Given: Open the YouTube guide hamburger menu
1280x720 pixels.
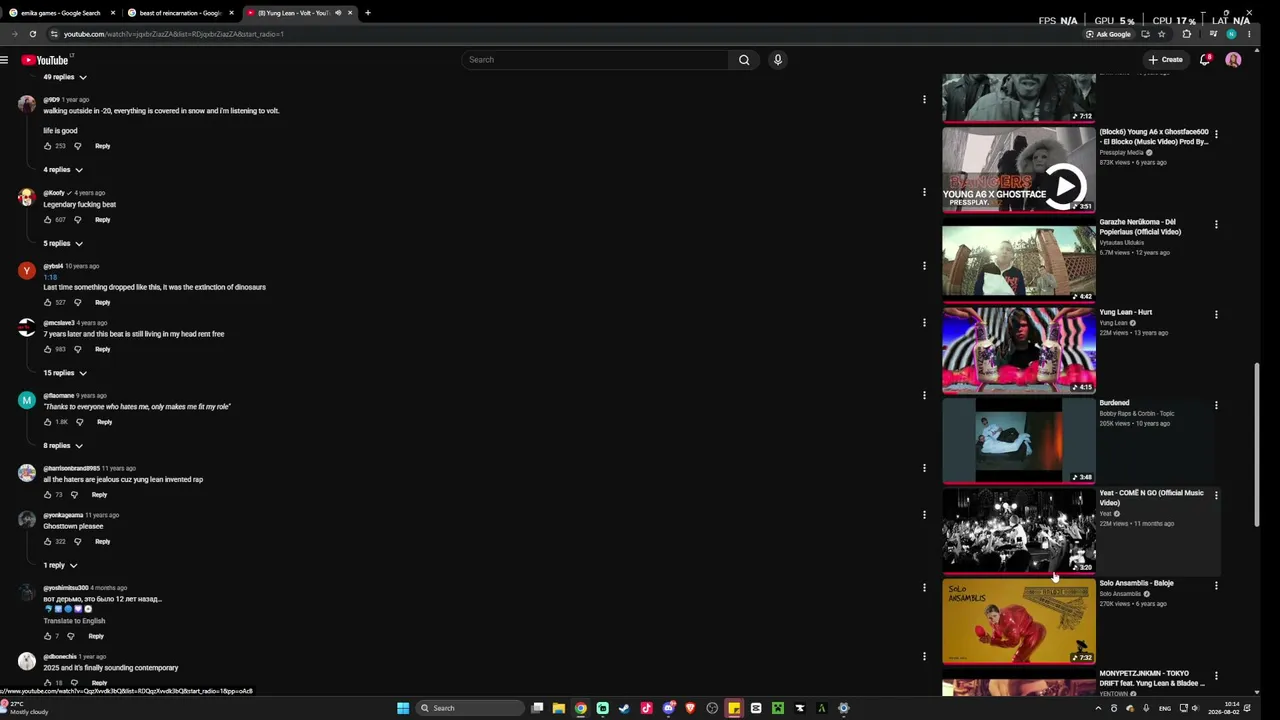Looking at the screenshot, I should [5, 60].
